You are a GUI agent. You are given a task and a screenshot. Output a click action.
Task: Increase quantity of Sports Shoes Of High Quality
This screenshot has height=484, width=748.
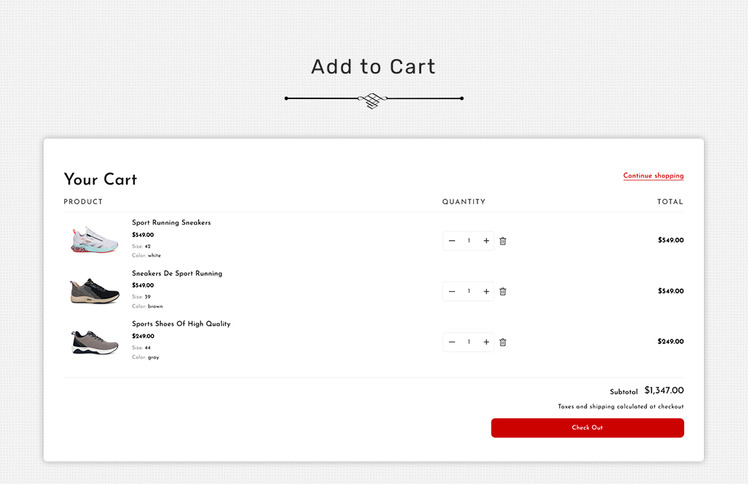(486, 342)
